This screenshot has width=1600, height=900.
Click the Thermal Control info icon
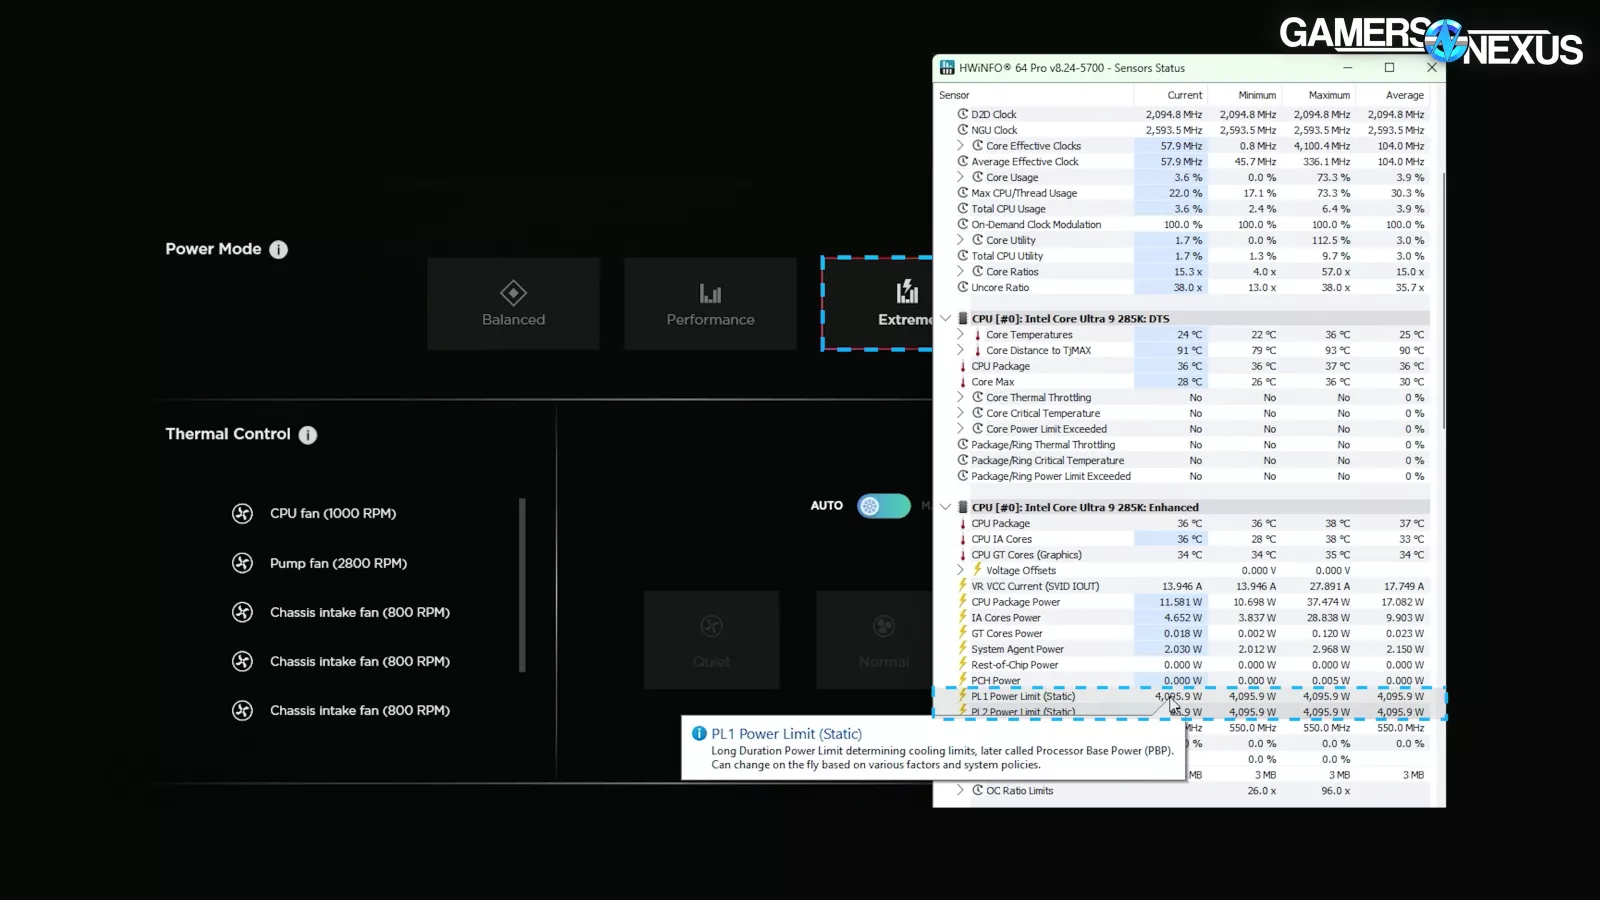coord(308,435)
